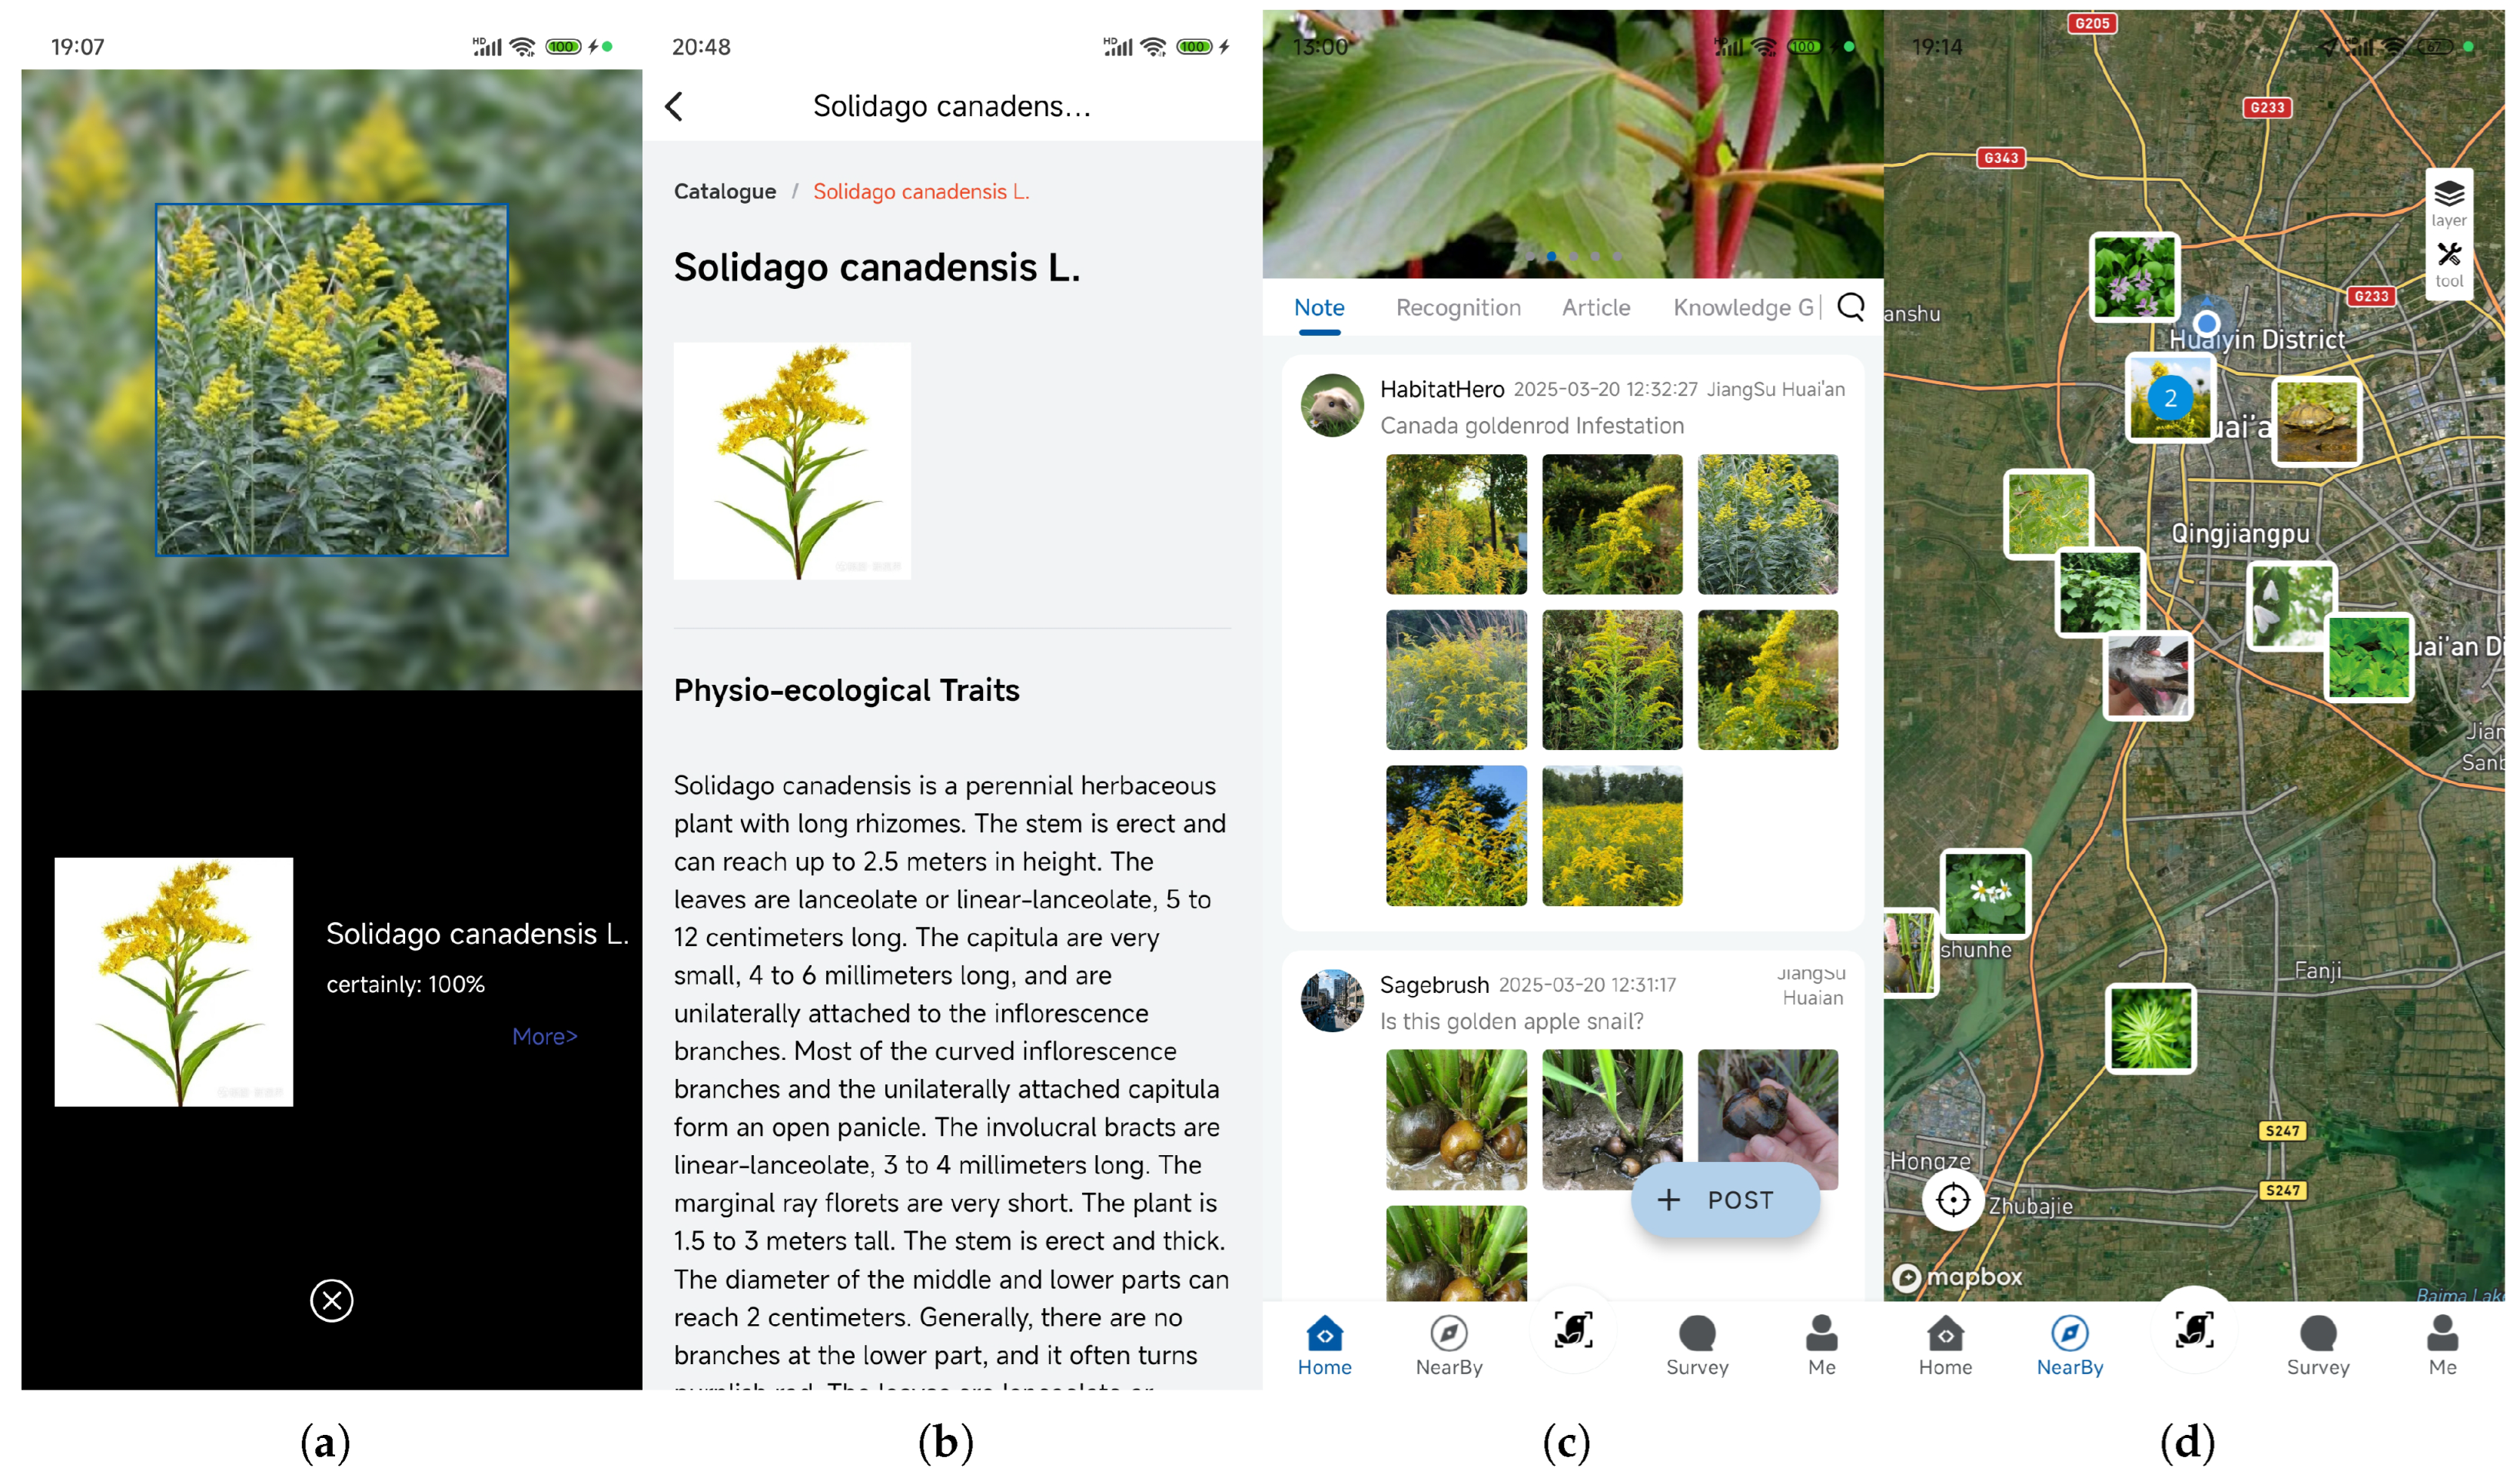Tap Home icon in the map screen bar
Viewport: 2520px width, 1481px height.
(x=1945, y=1345)
